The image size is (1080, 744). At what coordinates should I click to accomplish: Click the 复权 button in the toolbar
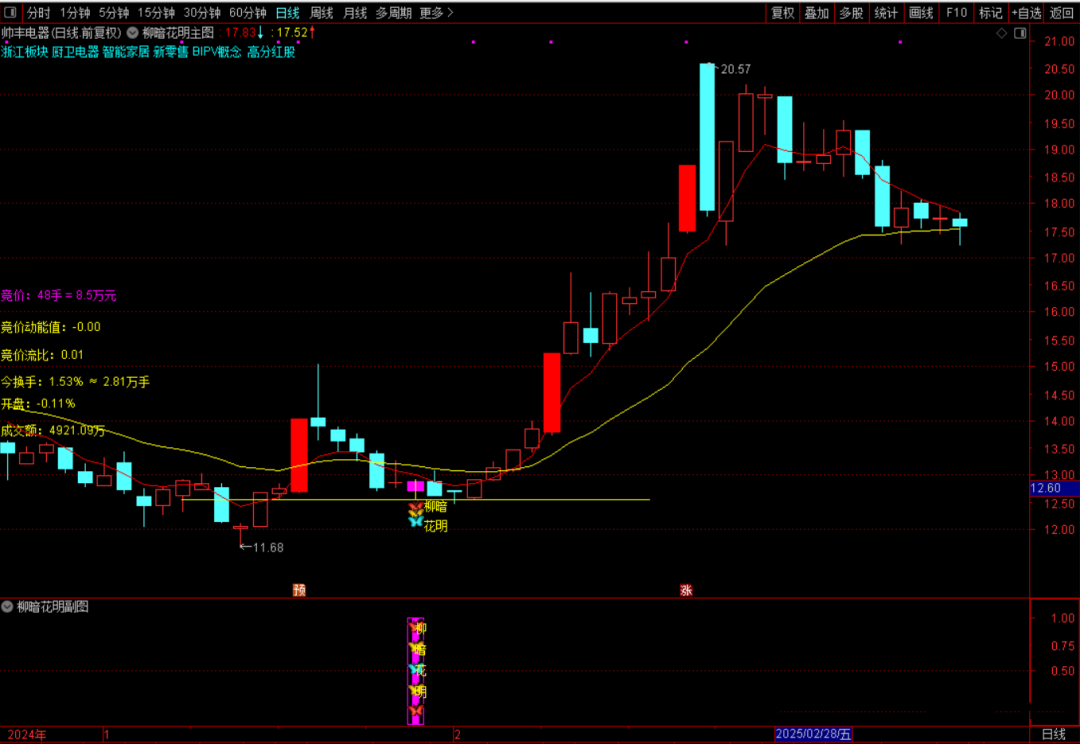click(783, 13)
